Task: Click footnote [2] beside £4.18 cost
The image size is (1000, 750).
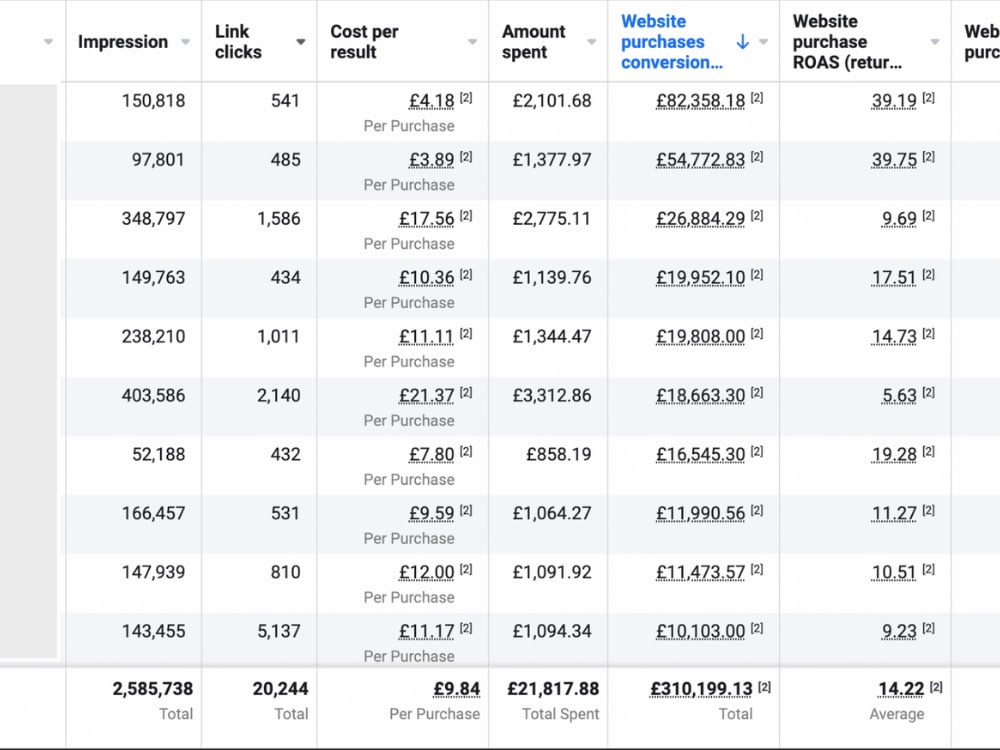Action: [x=466, y=98]
